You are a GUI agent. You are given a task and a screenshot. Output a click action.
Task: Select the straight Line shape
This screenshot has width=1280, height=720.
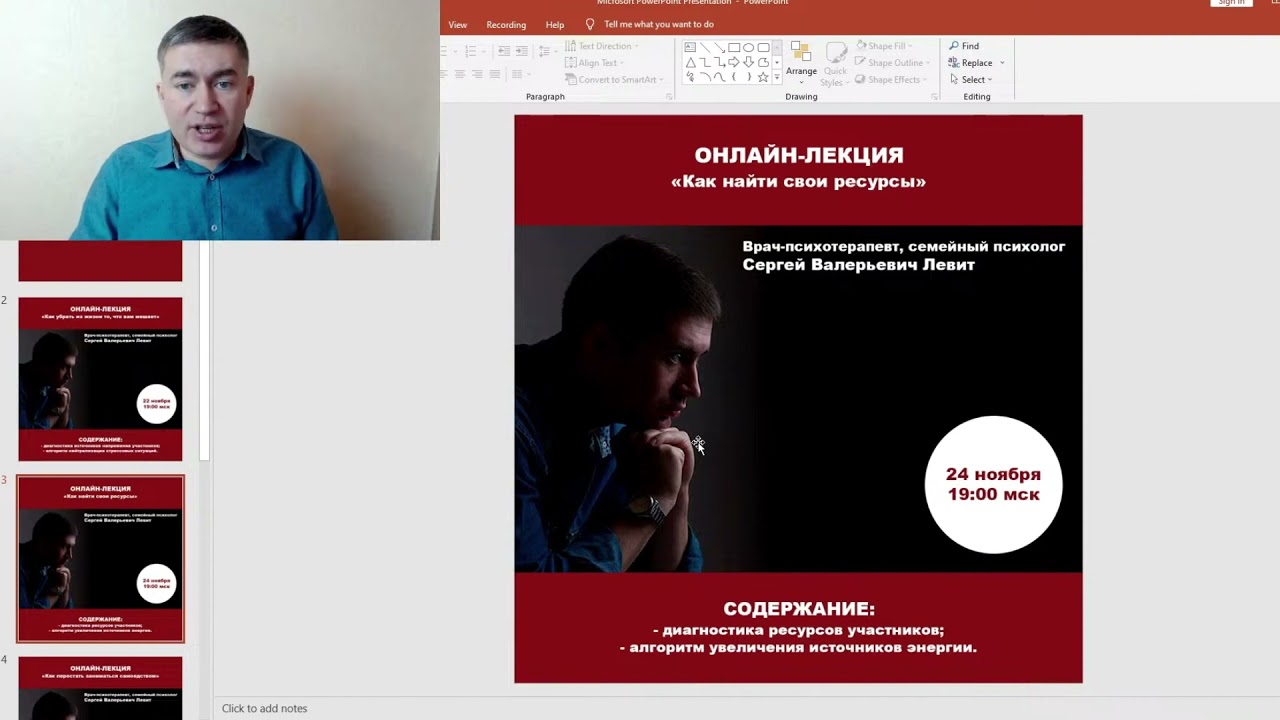tap(705, 47)
